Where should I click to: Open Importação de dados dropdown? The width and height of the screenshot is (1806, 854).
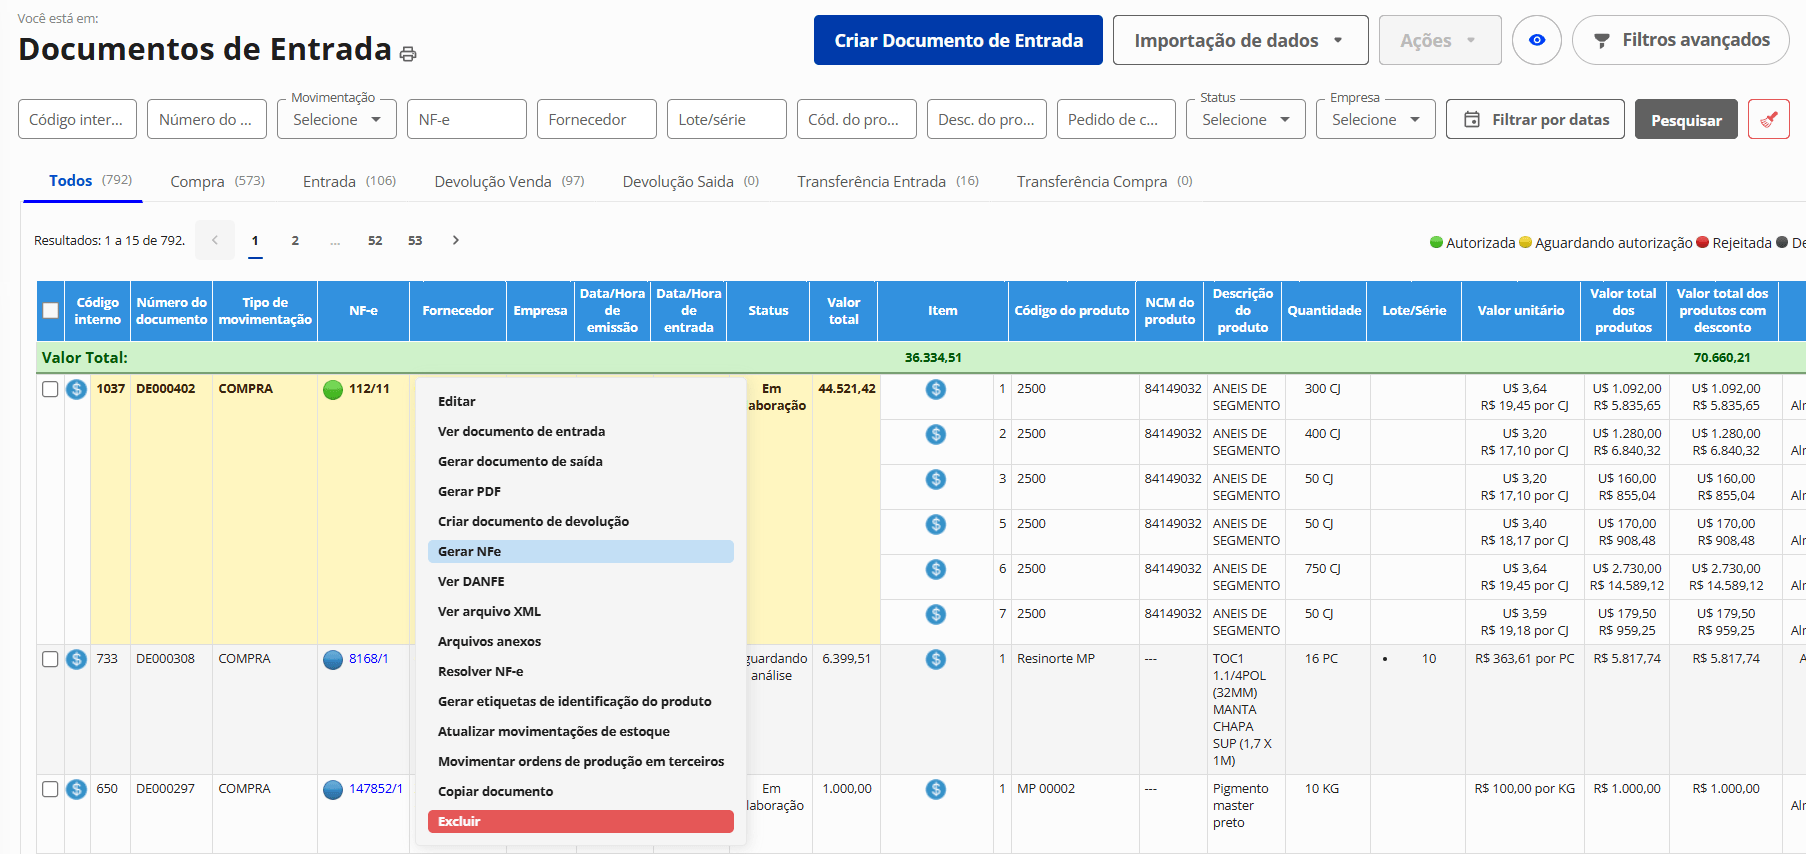(x=1239, y=40)
